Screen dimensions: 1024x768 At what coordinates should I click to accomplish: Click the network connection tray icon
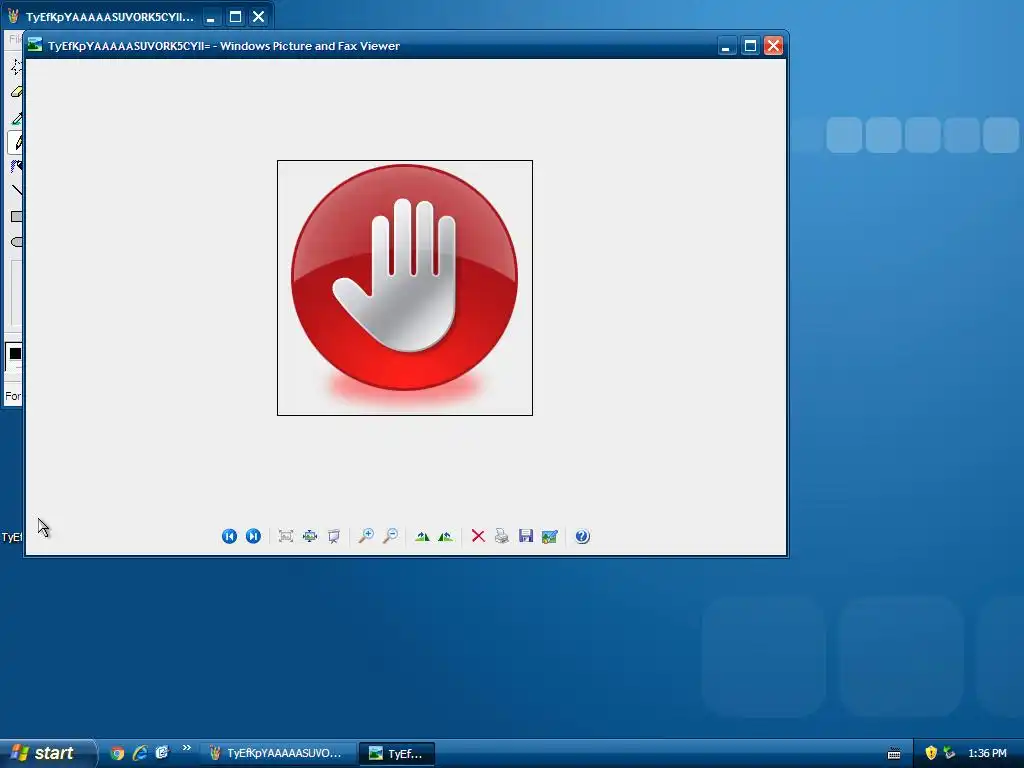point(949,753)
